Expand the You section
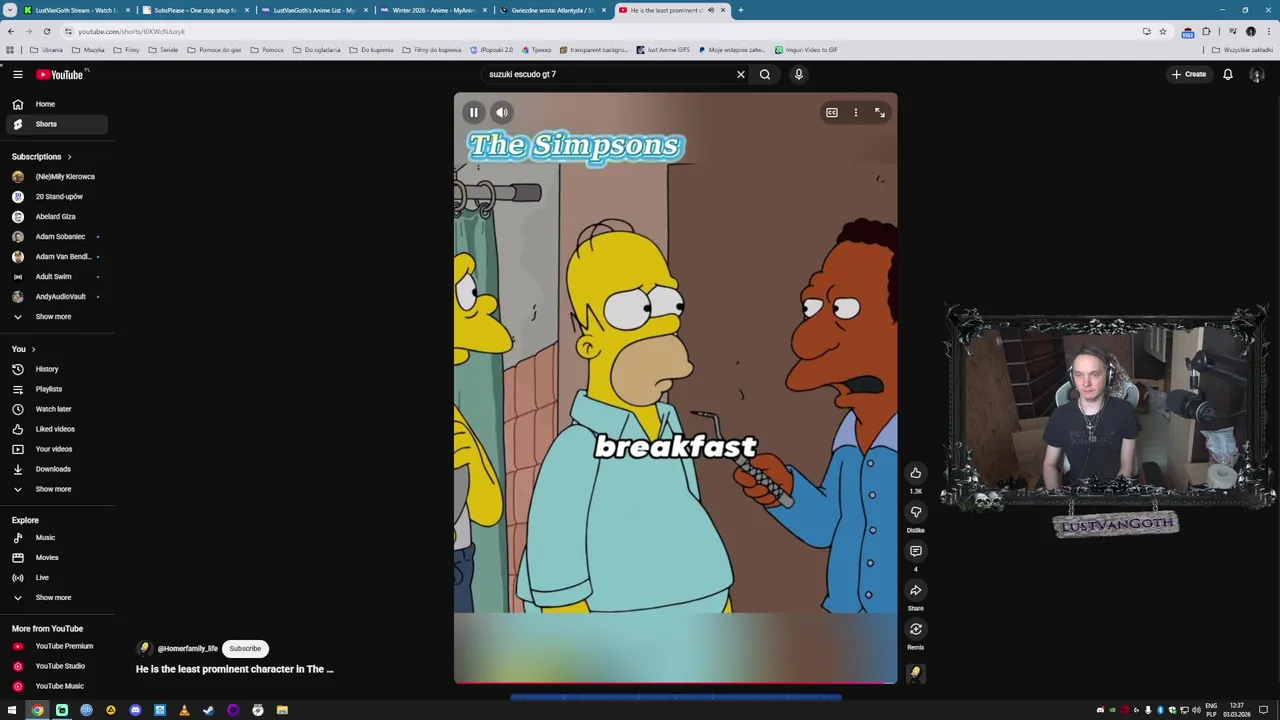 (24, 349)
